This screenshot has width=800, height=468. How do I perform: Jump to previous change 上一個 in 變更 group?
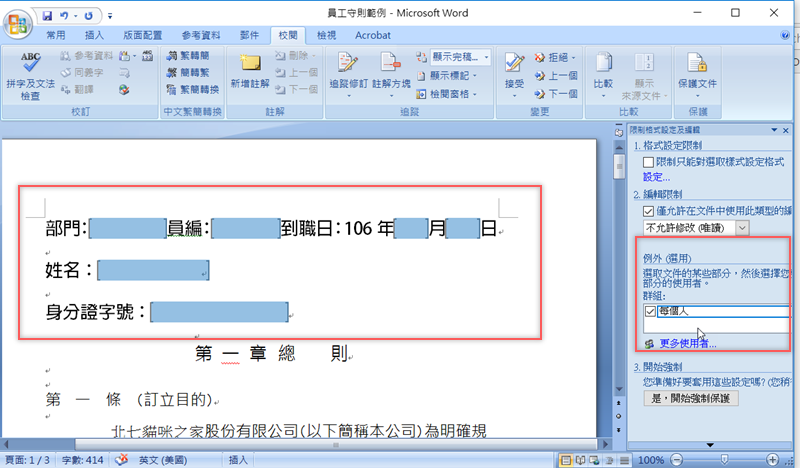click(x=556, y=76)
